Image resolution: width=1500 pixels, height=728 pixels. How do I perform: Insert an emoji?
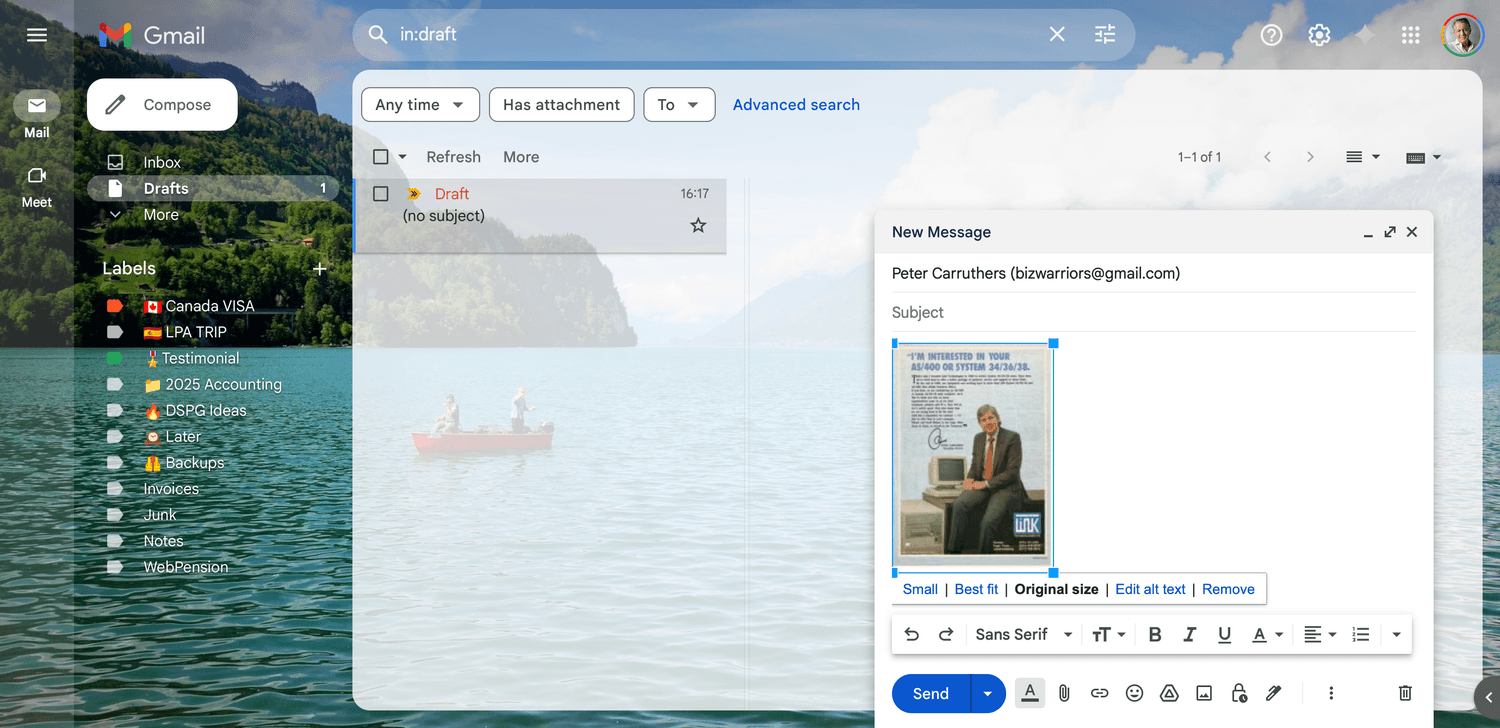pos(1134,693)
